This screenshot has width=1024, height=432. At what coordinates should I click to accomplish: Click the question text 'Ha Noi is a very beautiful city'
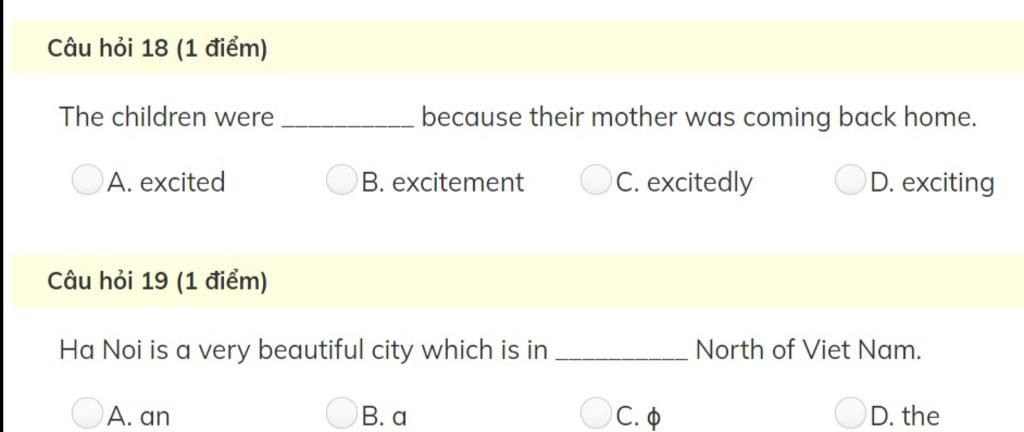click(x=223, y=351)
